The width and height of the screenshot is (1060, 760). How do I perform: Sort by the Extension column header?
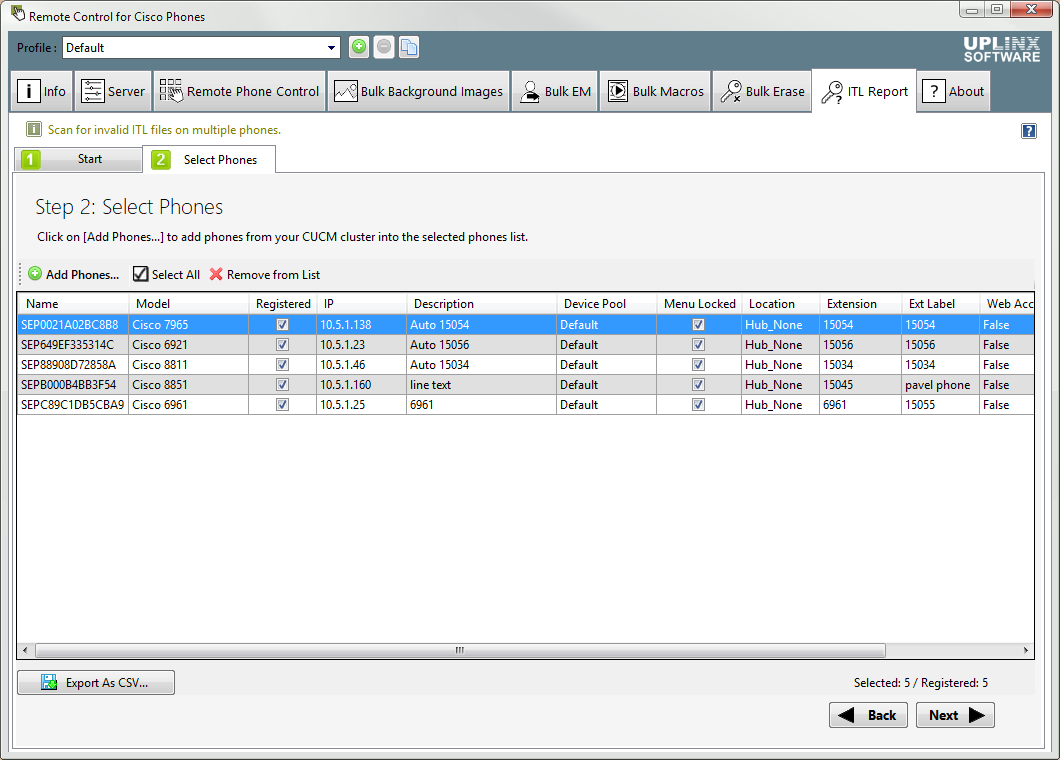pyautogui.click(x=861, y=304)
